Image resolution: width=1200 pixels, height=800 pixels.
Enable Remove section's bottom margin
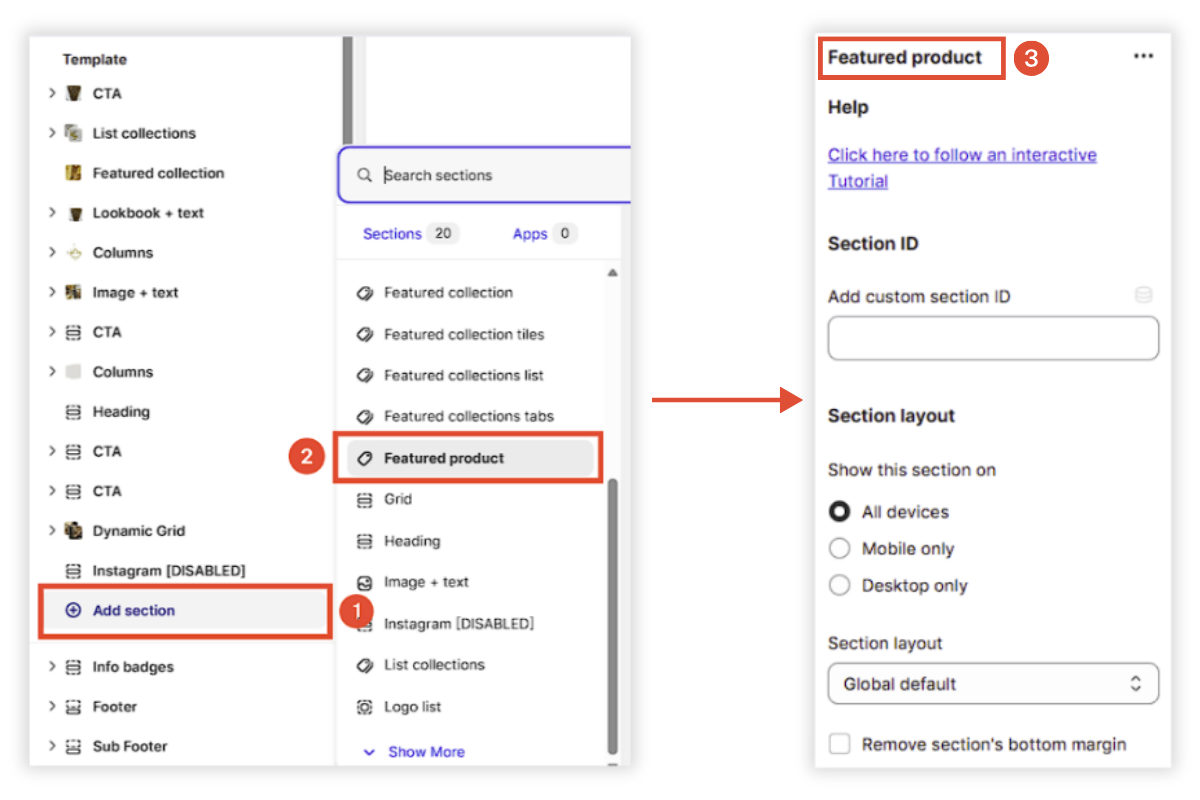pos(839,743)
